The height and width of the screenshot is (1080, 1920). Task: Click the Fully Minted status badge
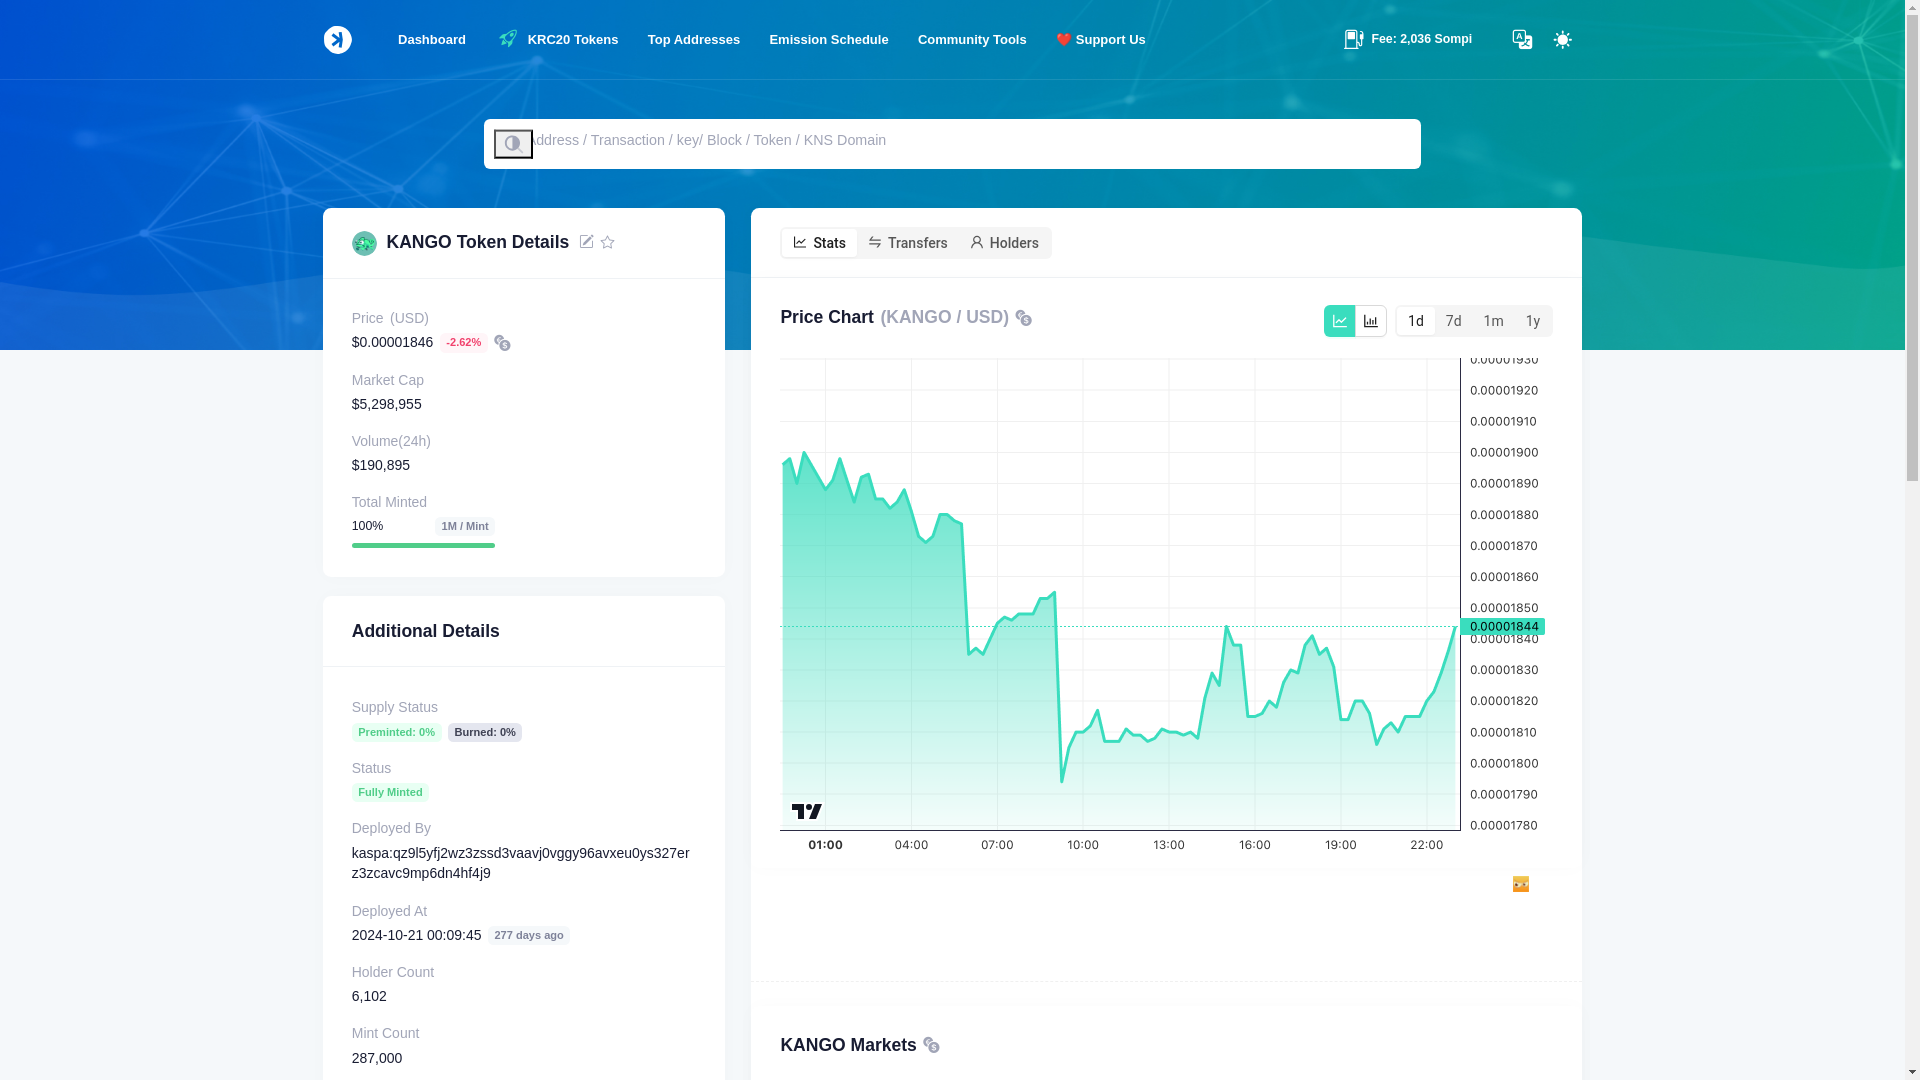point(390,792)
